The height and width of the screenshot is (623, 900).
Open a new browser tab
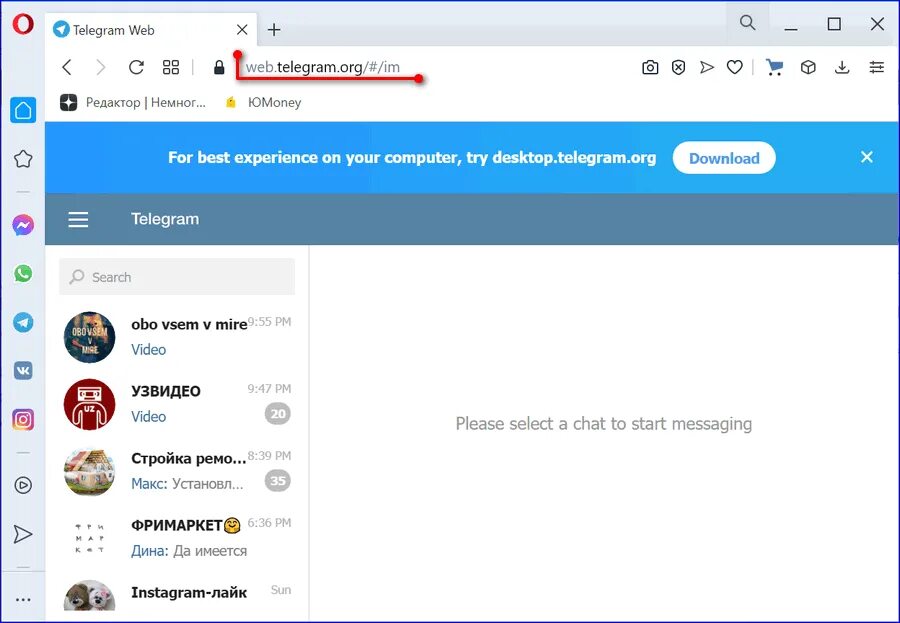pyautogui.click(x=274, y=30)
